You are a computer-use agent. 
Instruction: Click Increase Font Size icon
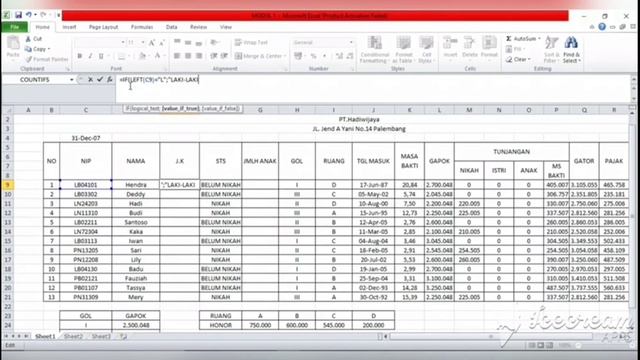(152, 42)
